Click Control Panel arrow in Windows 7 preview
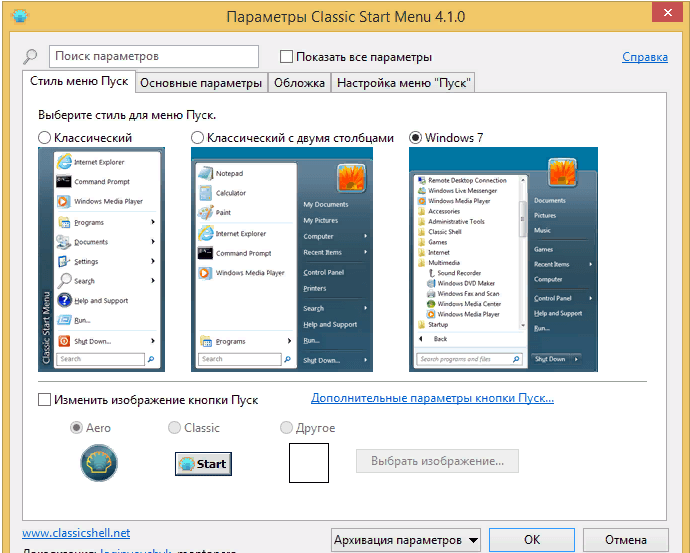 pyautogui.click(x=590, y=298)
